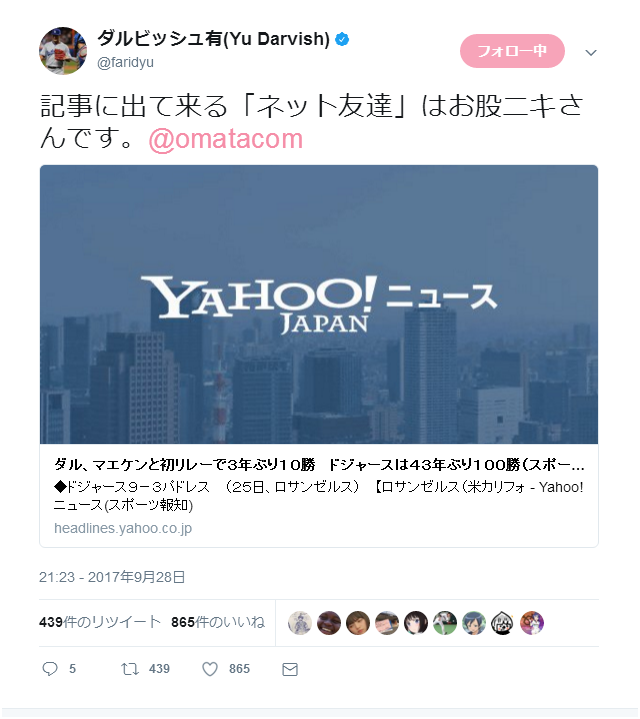Image resolution: width=640 pixels, height=719 pixels.
Task: Click tweet timestamp 21:23 - 2017年9月28日
Action: coord(112,577)
